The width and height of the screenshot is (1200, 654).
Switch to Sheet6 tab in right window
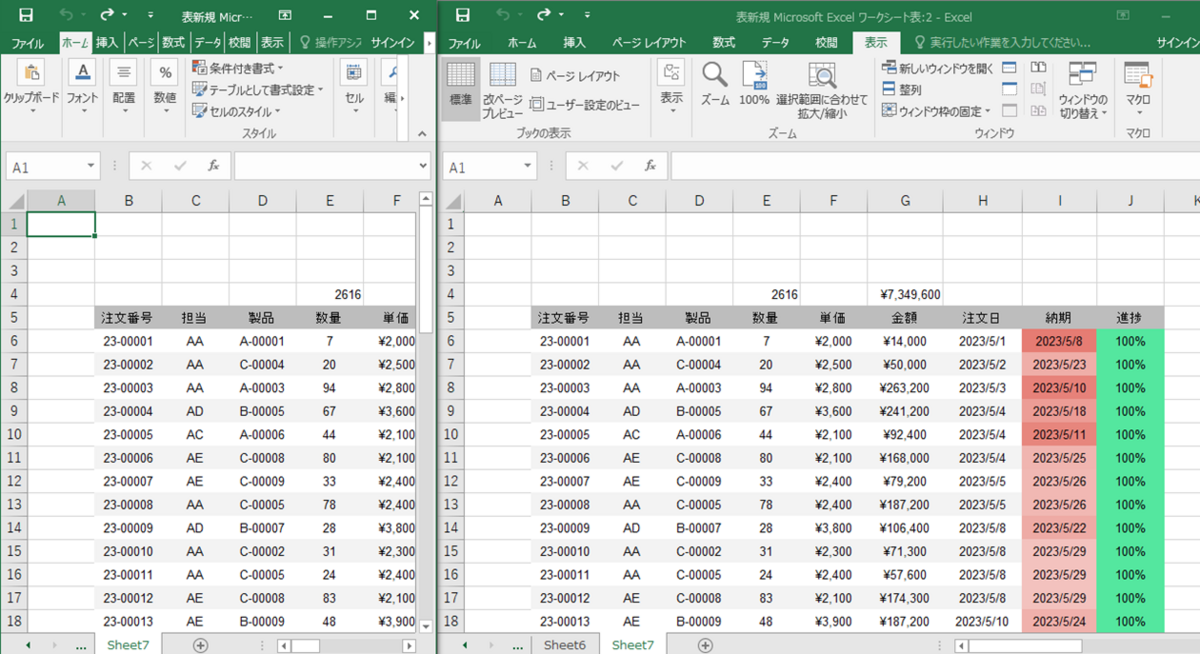point(563,645)
